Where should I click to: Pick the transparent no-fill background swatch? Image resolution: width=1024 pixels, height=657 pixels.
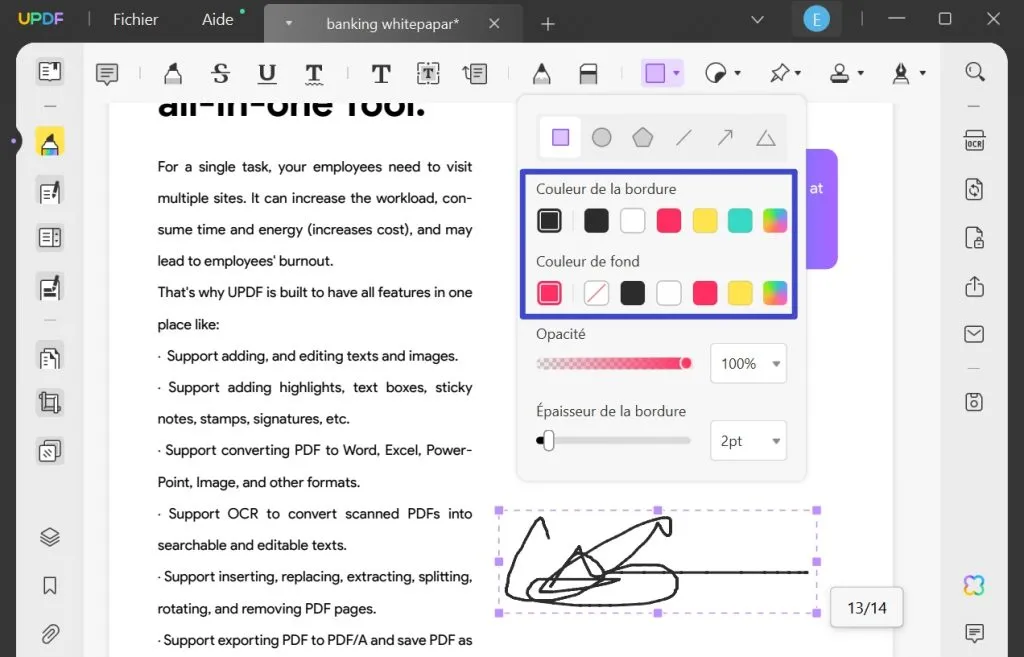click(596, 293)
